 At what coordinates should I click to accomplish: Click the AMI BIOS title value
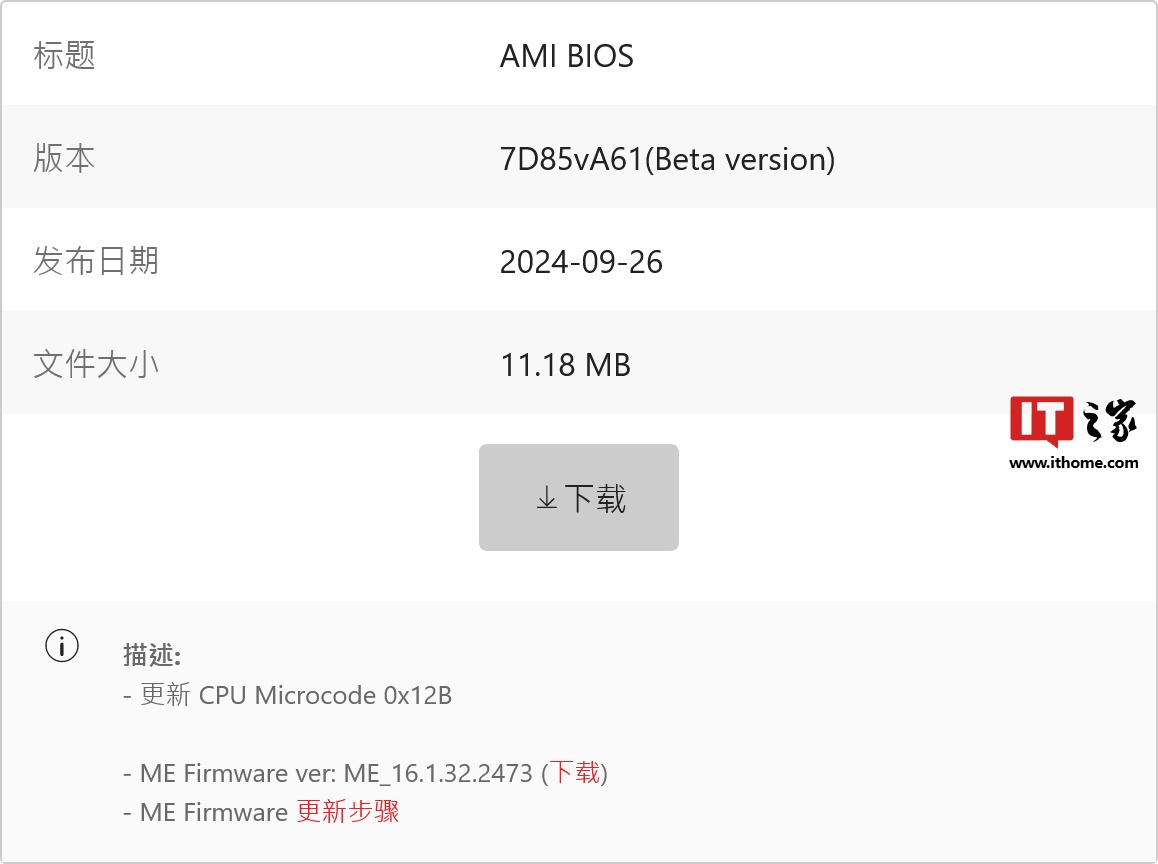(566, 56)
